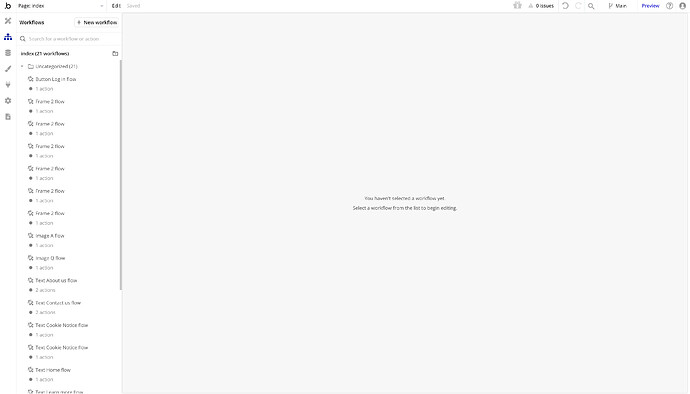Undo the last change
The height and width of the screenshot is (394, 690).
click(x=565, y=6)
